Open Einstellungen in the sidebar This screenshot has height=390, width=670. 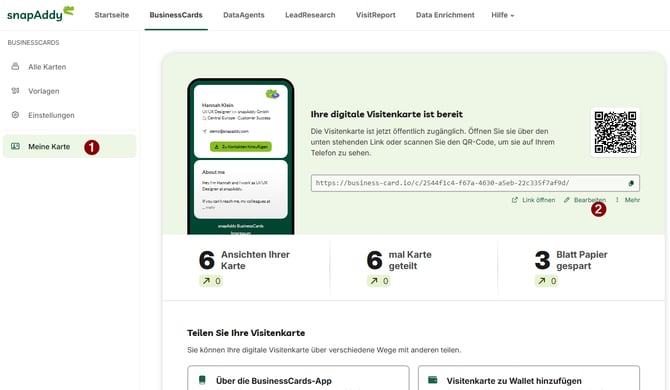pyautogui.click(x=51, y=115)
